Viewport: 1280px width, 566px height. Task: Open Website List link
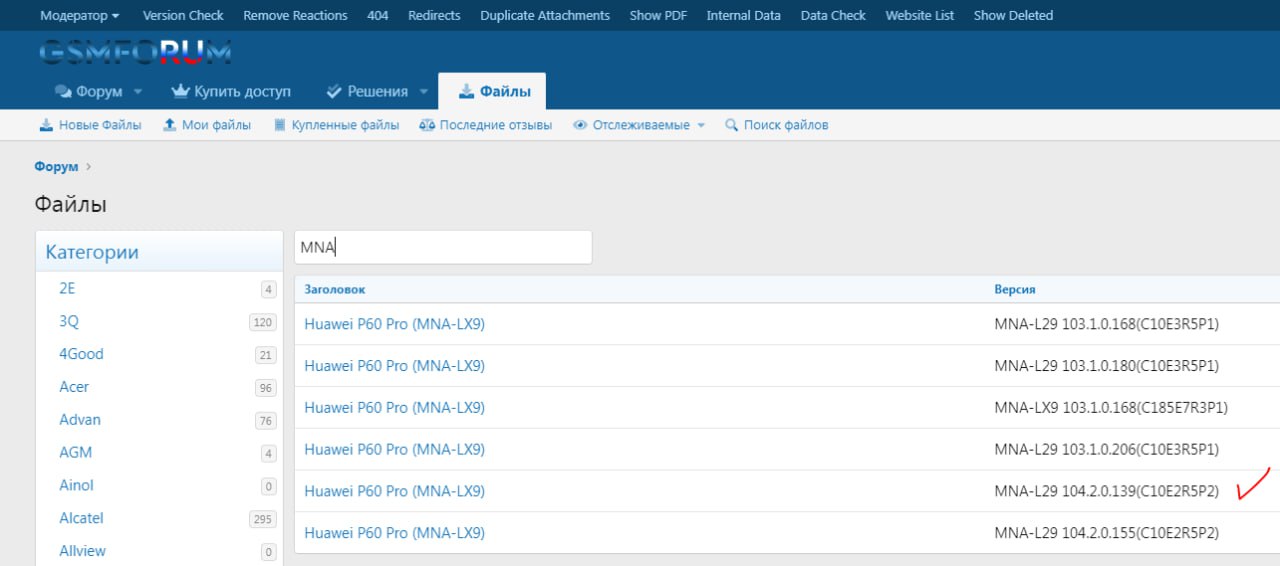[920, 15]
